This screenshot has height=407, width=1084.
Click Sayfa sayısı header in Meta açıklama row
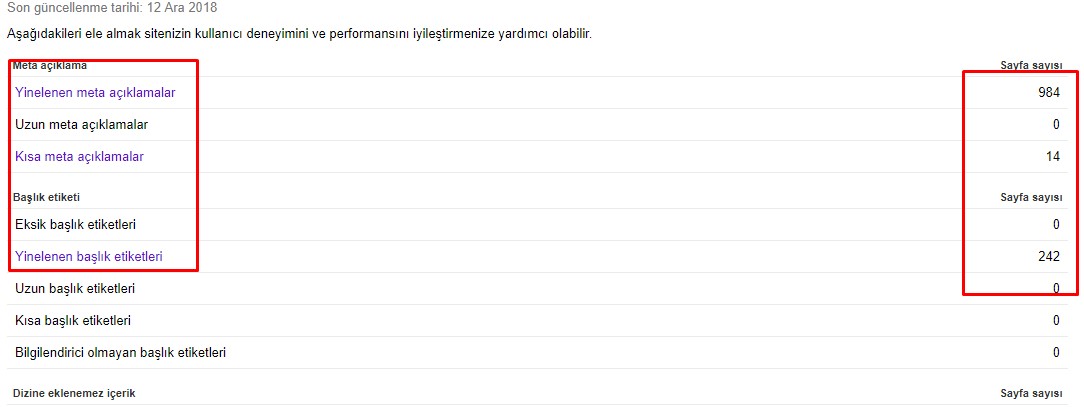coord(1031,66)
